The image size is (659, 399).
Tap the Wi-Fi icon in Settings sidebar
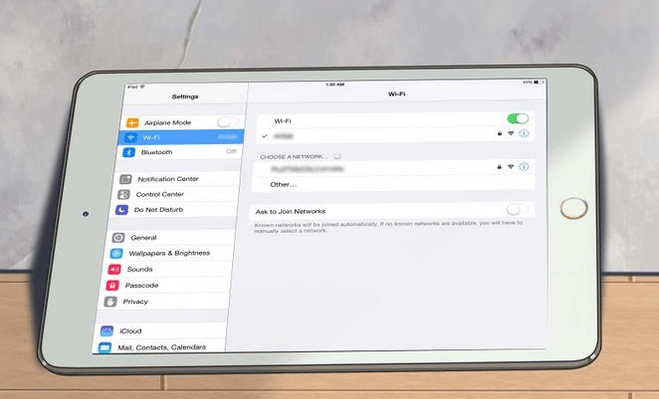click(x=131, y=137)
